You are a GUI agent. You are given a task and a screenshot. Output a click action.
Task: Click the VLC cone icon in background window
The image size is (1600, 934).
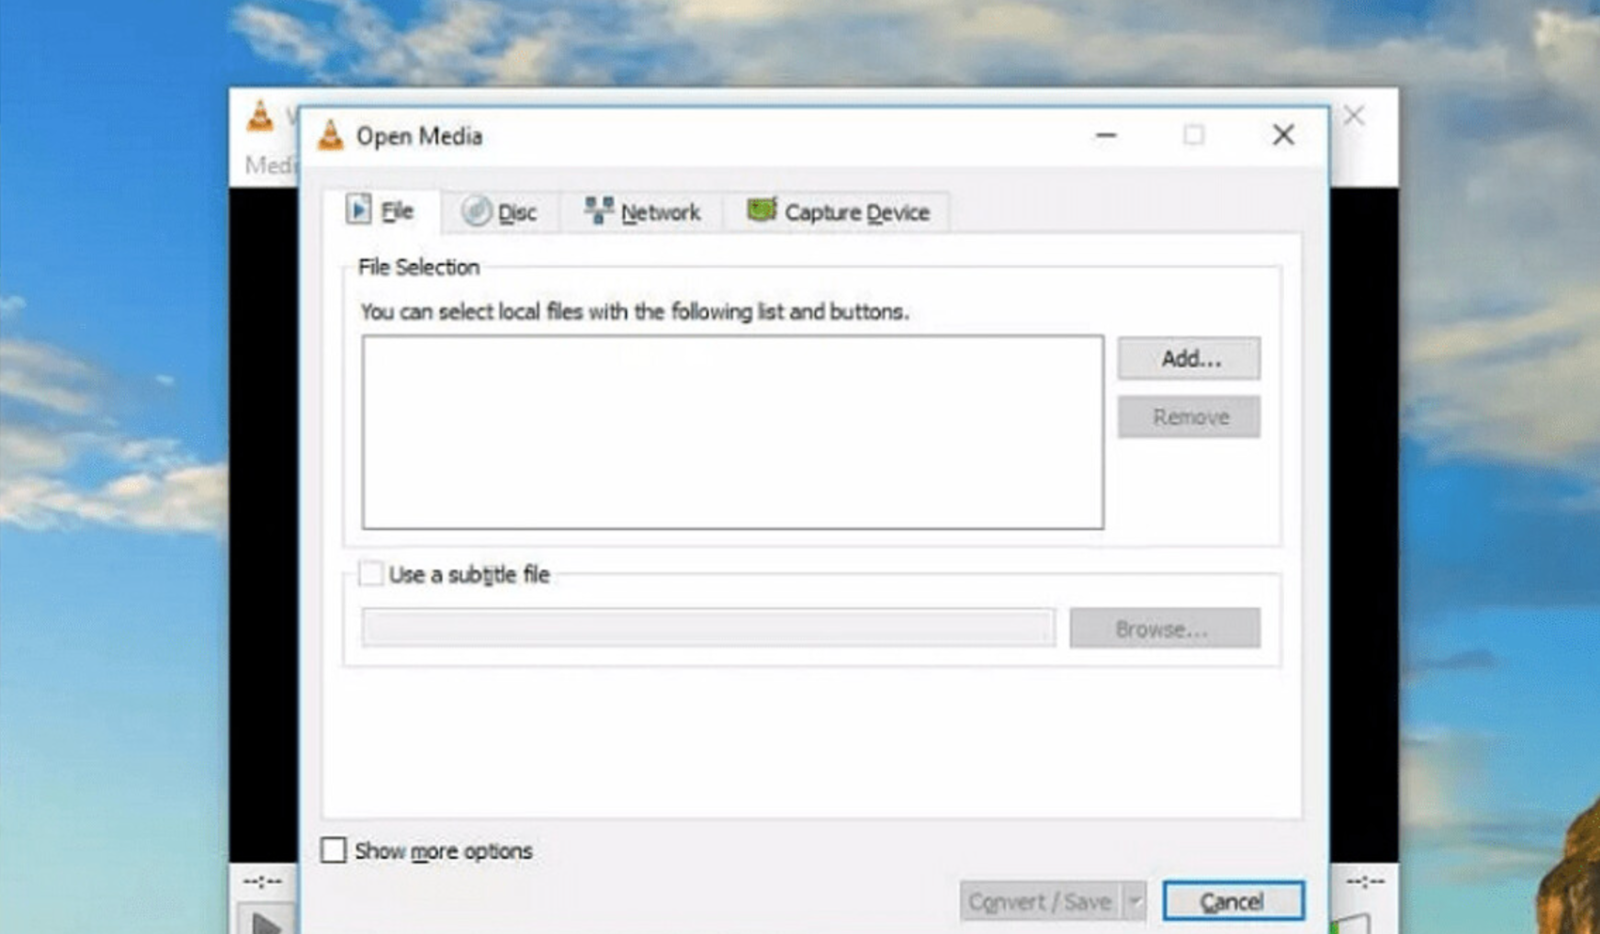[260, 117]
